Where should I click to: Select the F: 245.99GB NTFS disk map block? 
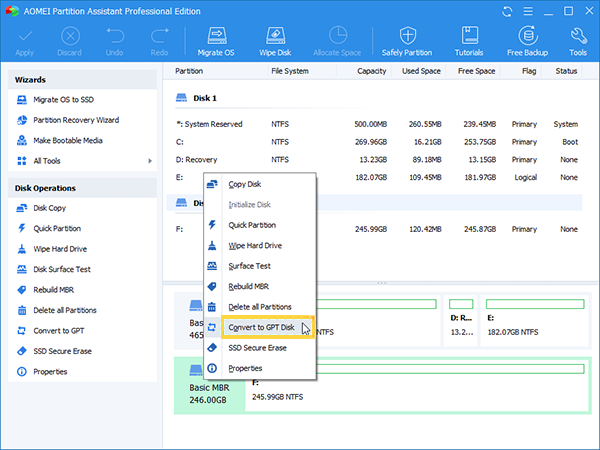click(417, 385)
